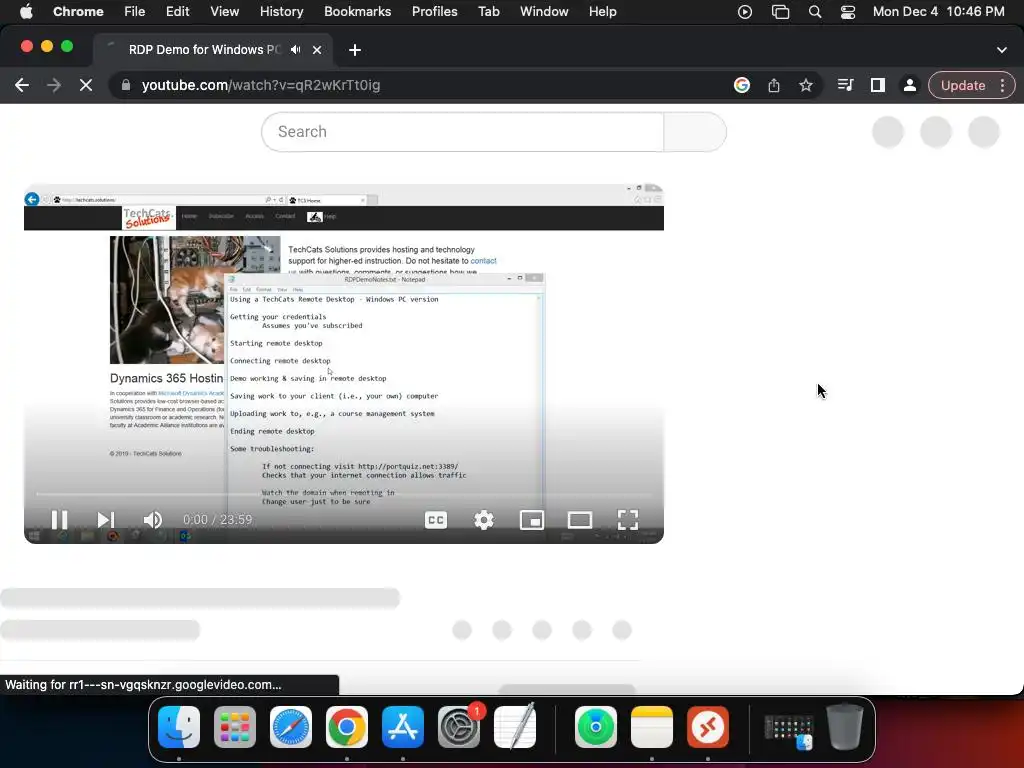The height and width of the screenshot is (768, 1024).
Task: Switch to theater mode view
Action: [580, 520]
